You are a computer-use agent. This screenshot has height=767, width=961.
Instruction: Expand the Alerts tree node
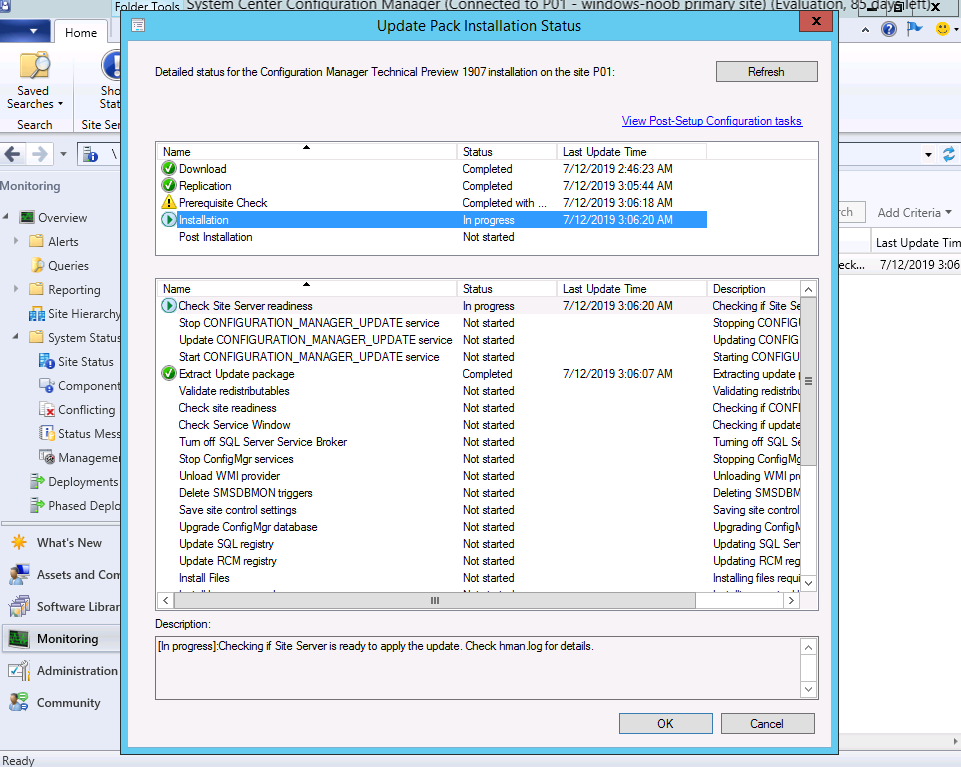pyautogui.click(x=16, y=241)
